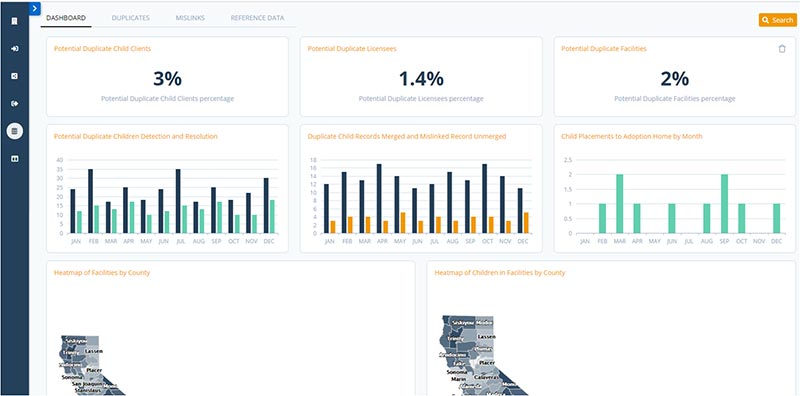Delete the Potential Duplicate Facilities card via trash icon
The image size is (800, 396).
(782, 49)
